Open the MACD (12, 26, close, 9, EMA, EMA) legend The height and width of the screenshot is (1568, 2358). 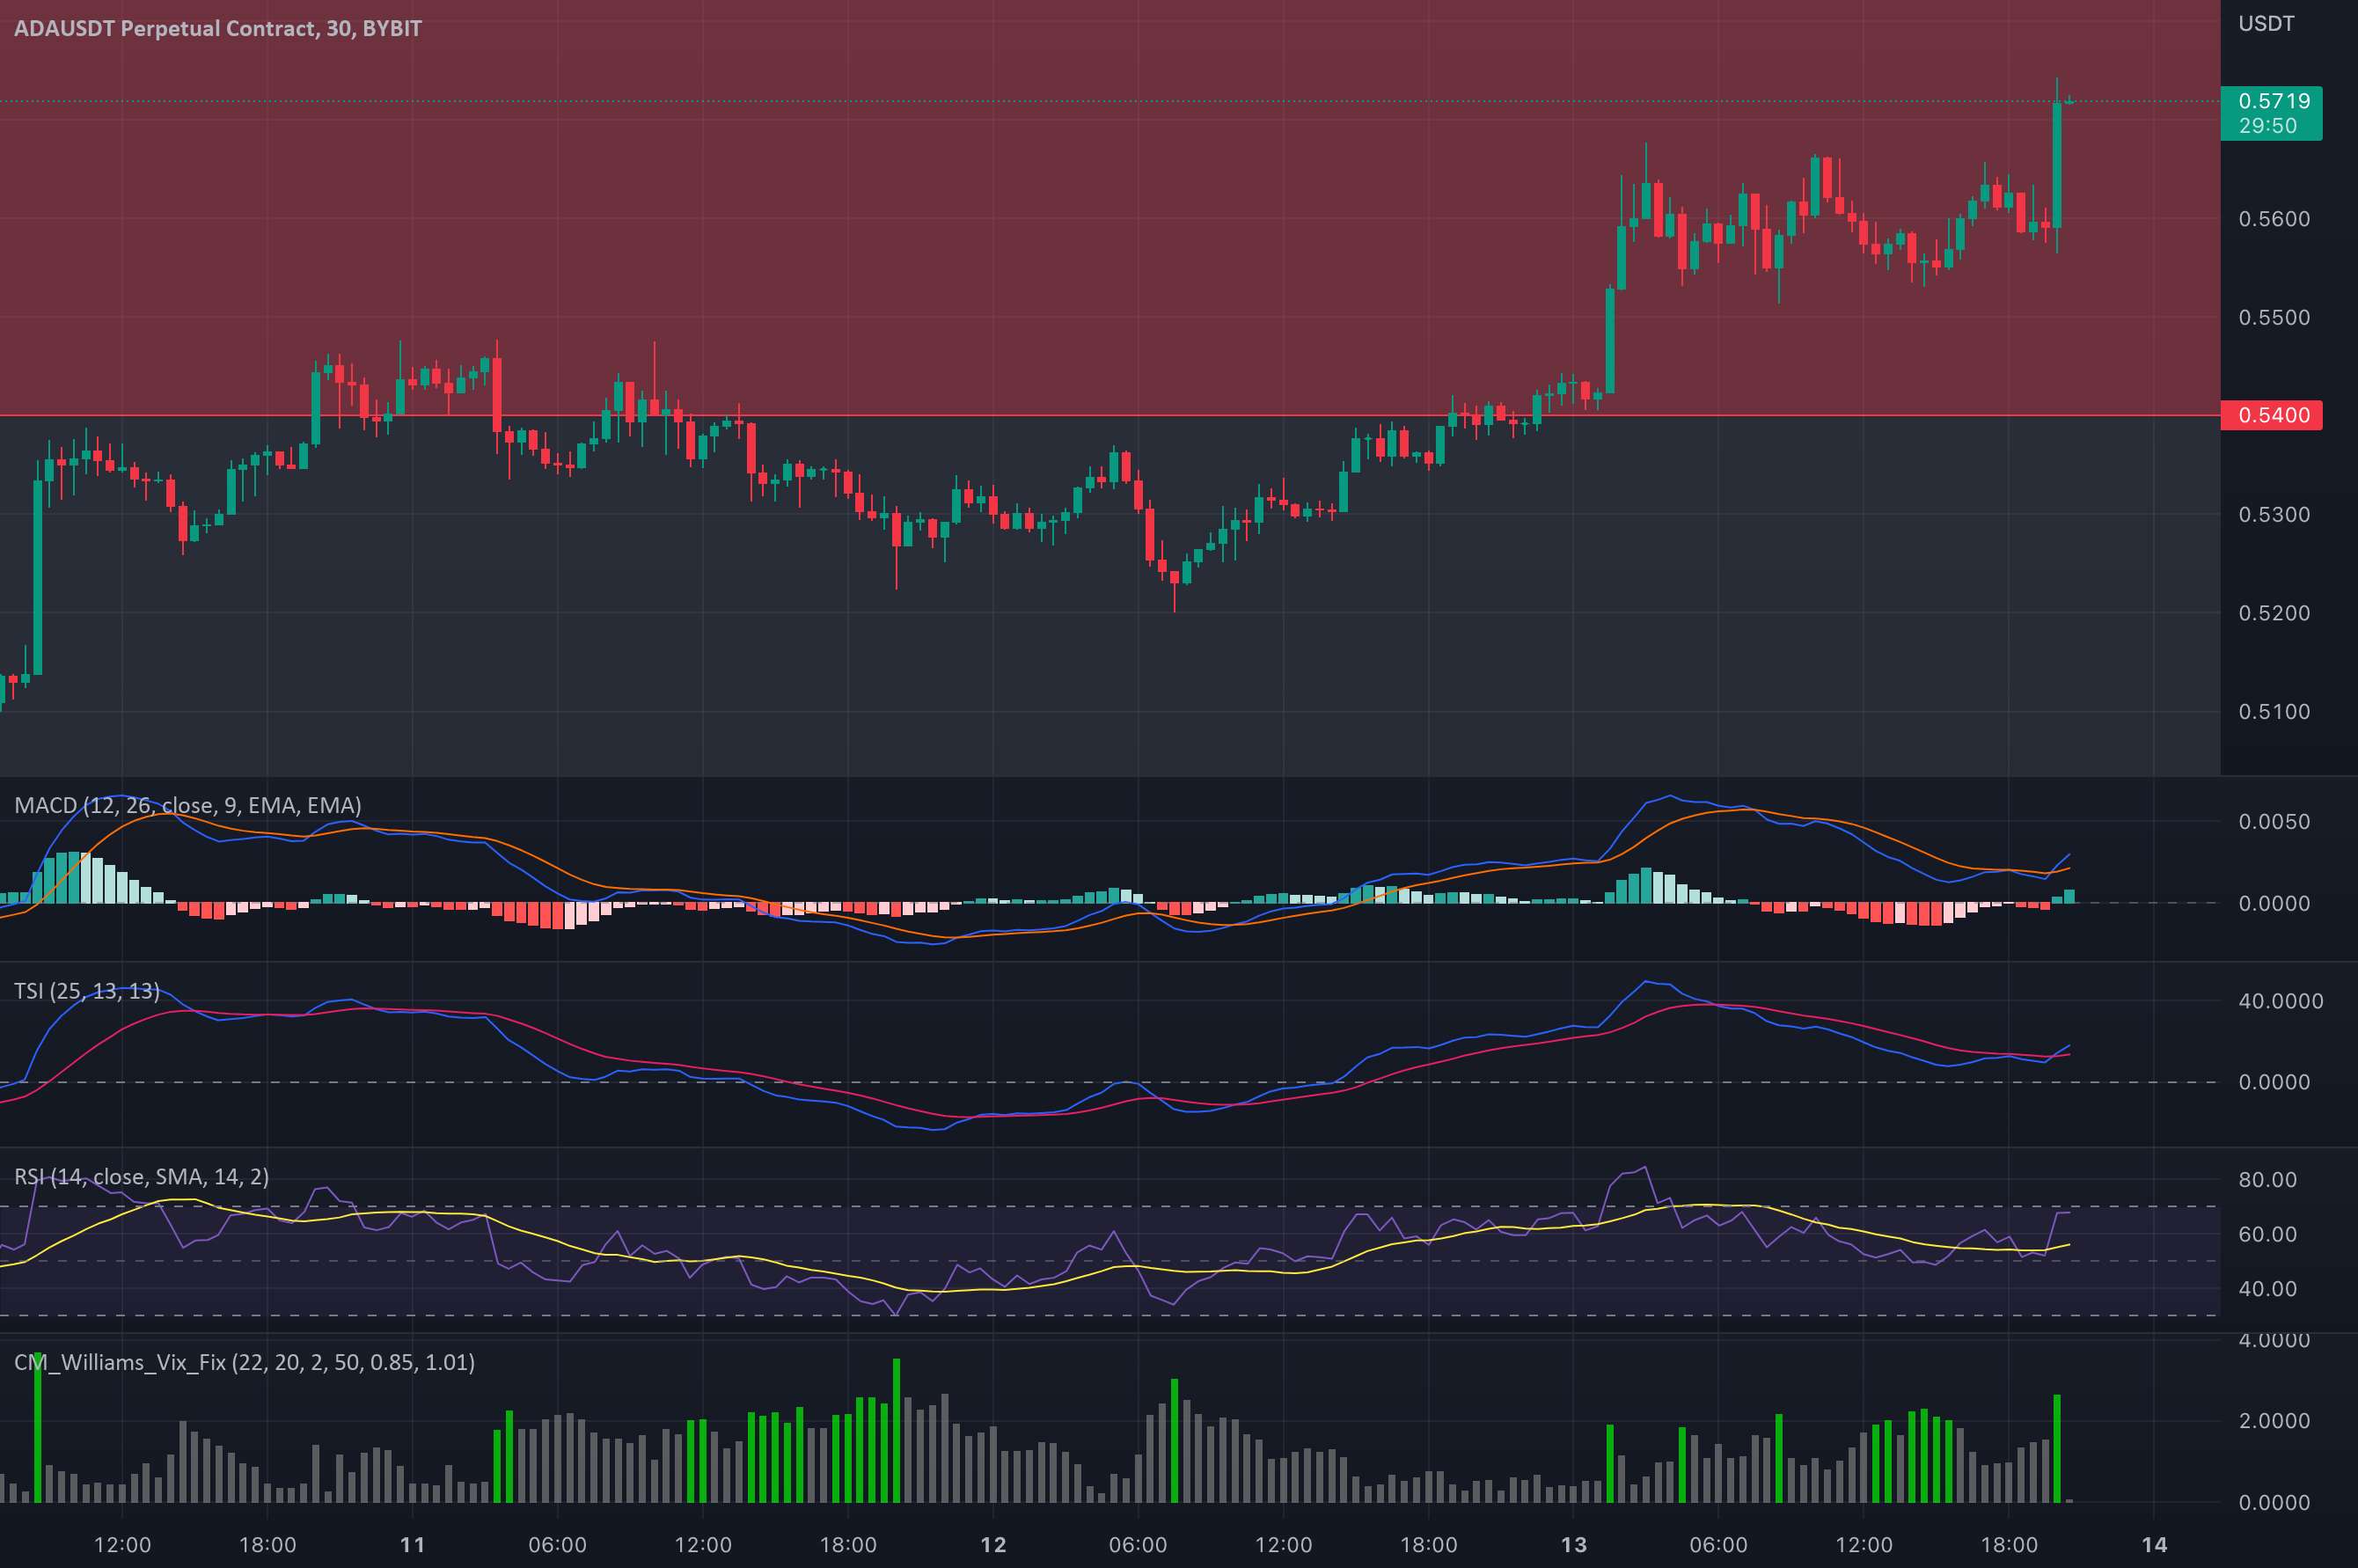[x=188, y=805]
